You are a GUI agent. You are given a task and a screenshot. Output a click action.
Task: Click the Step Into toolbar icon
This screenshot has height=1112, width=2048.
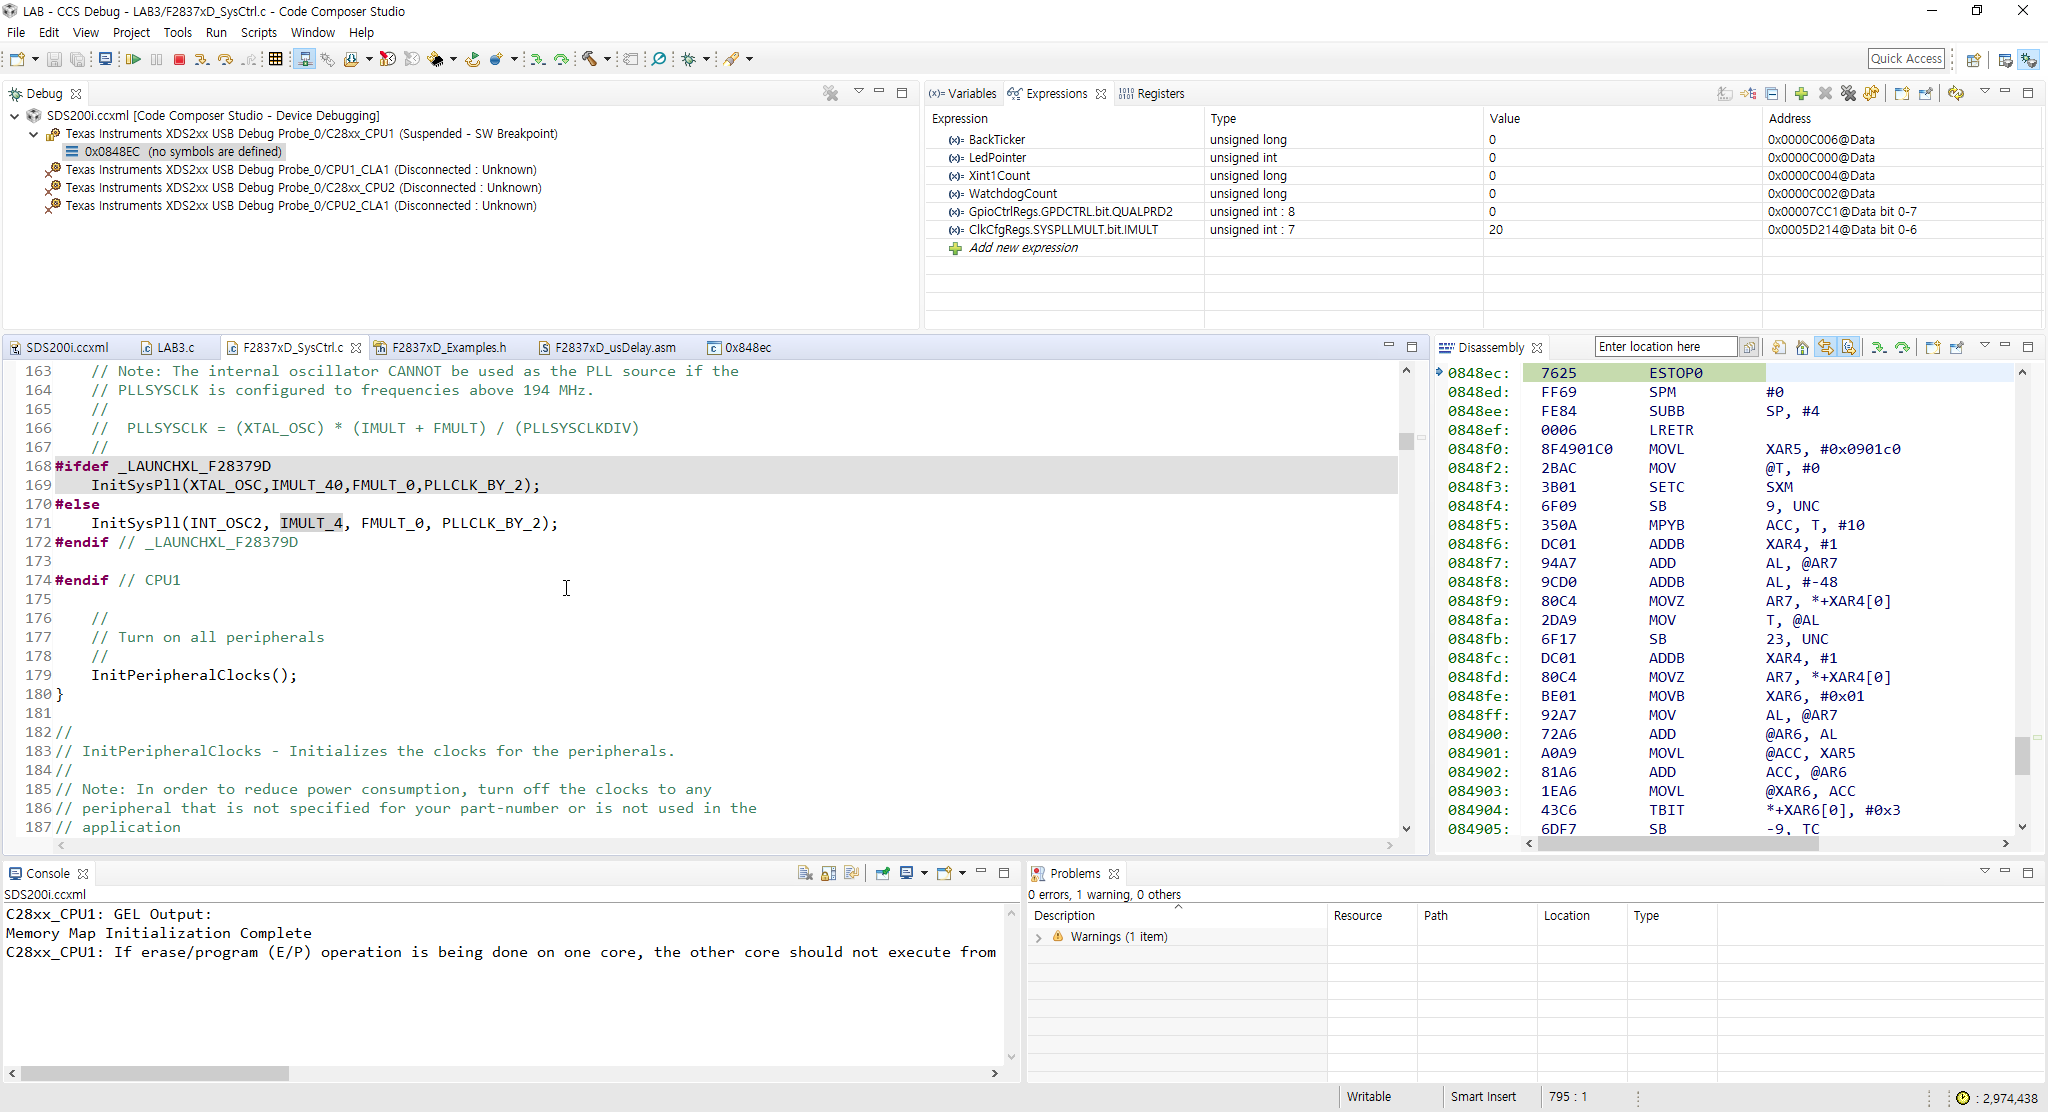(x=202, y=60)
